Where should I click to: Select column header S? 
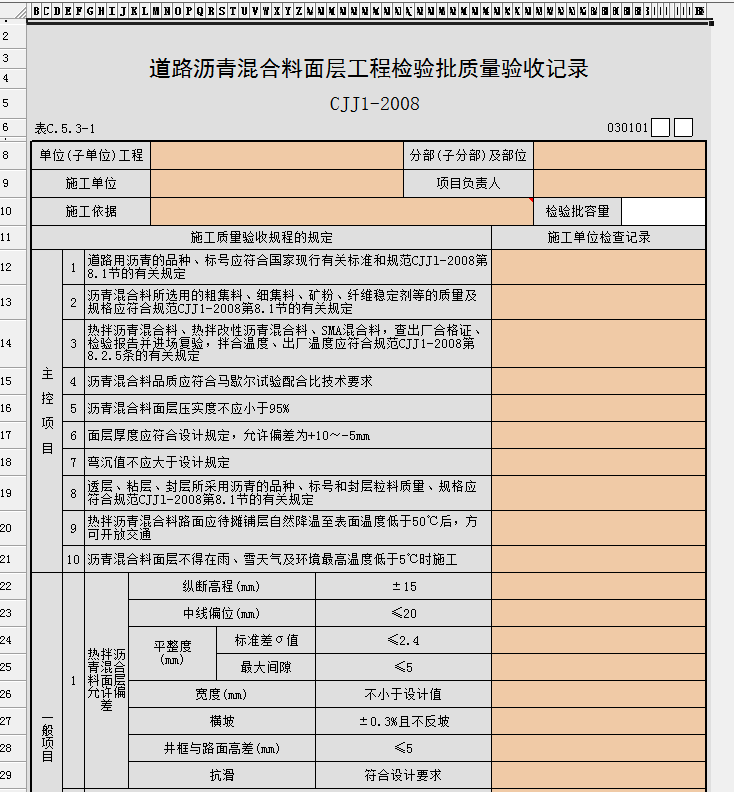[x=222, y=11]
